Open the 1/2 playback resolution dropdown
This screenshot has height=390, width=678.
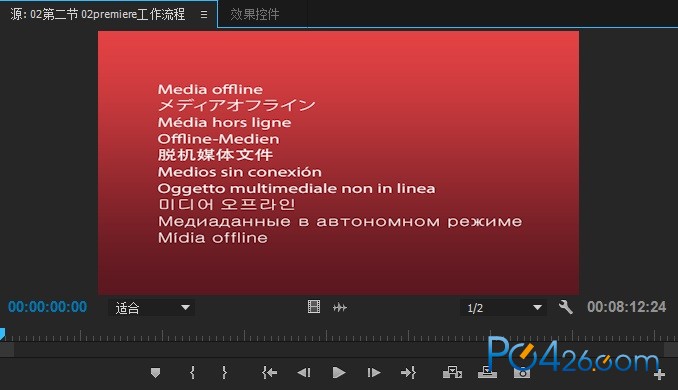tap(503, 308)
